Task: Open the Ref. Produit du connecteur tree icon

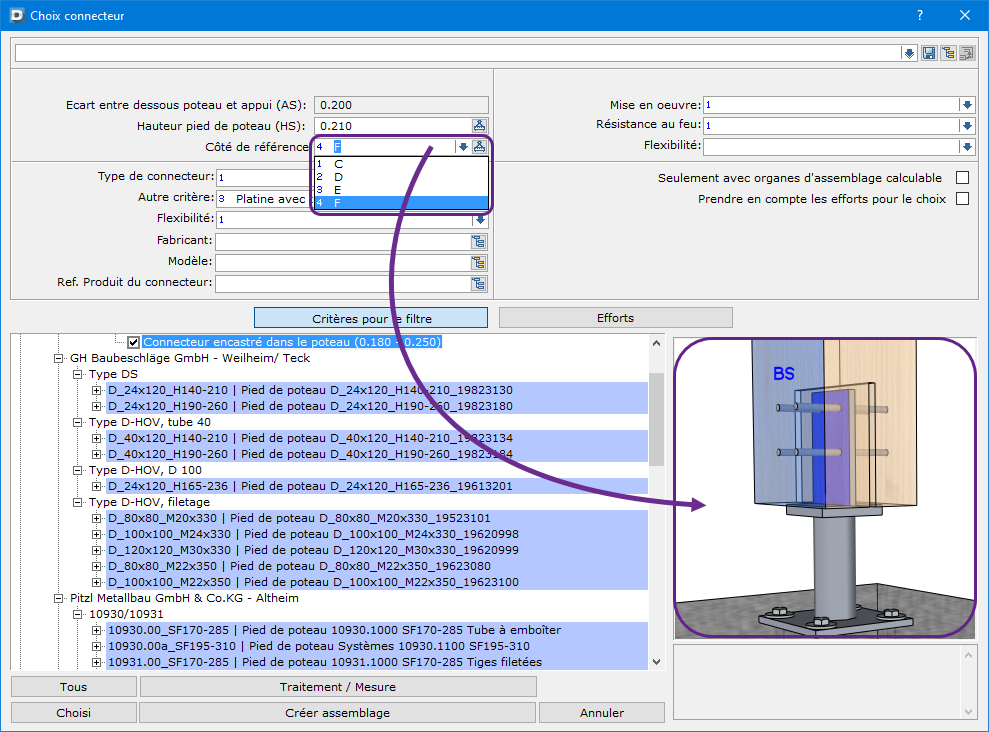Action: (480, 283)
